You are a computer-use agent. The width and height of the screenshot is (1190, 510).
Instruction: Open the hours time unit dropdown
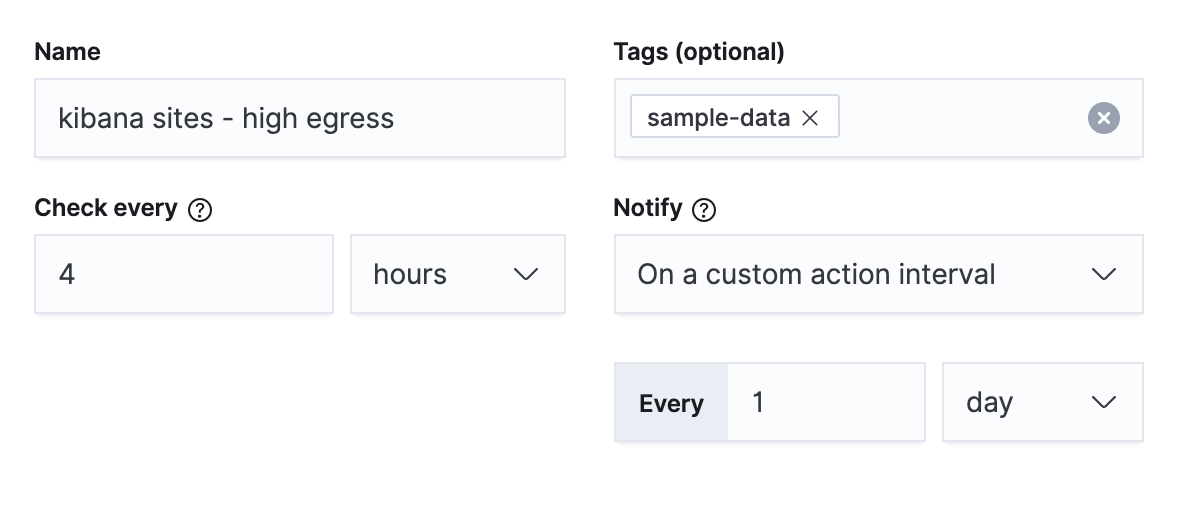tap(457, 274)
